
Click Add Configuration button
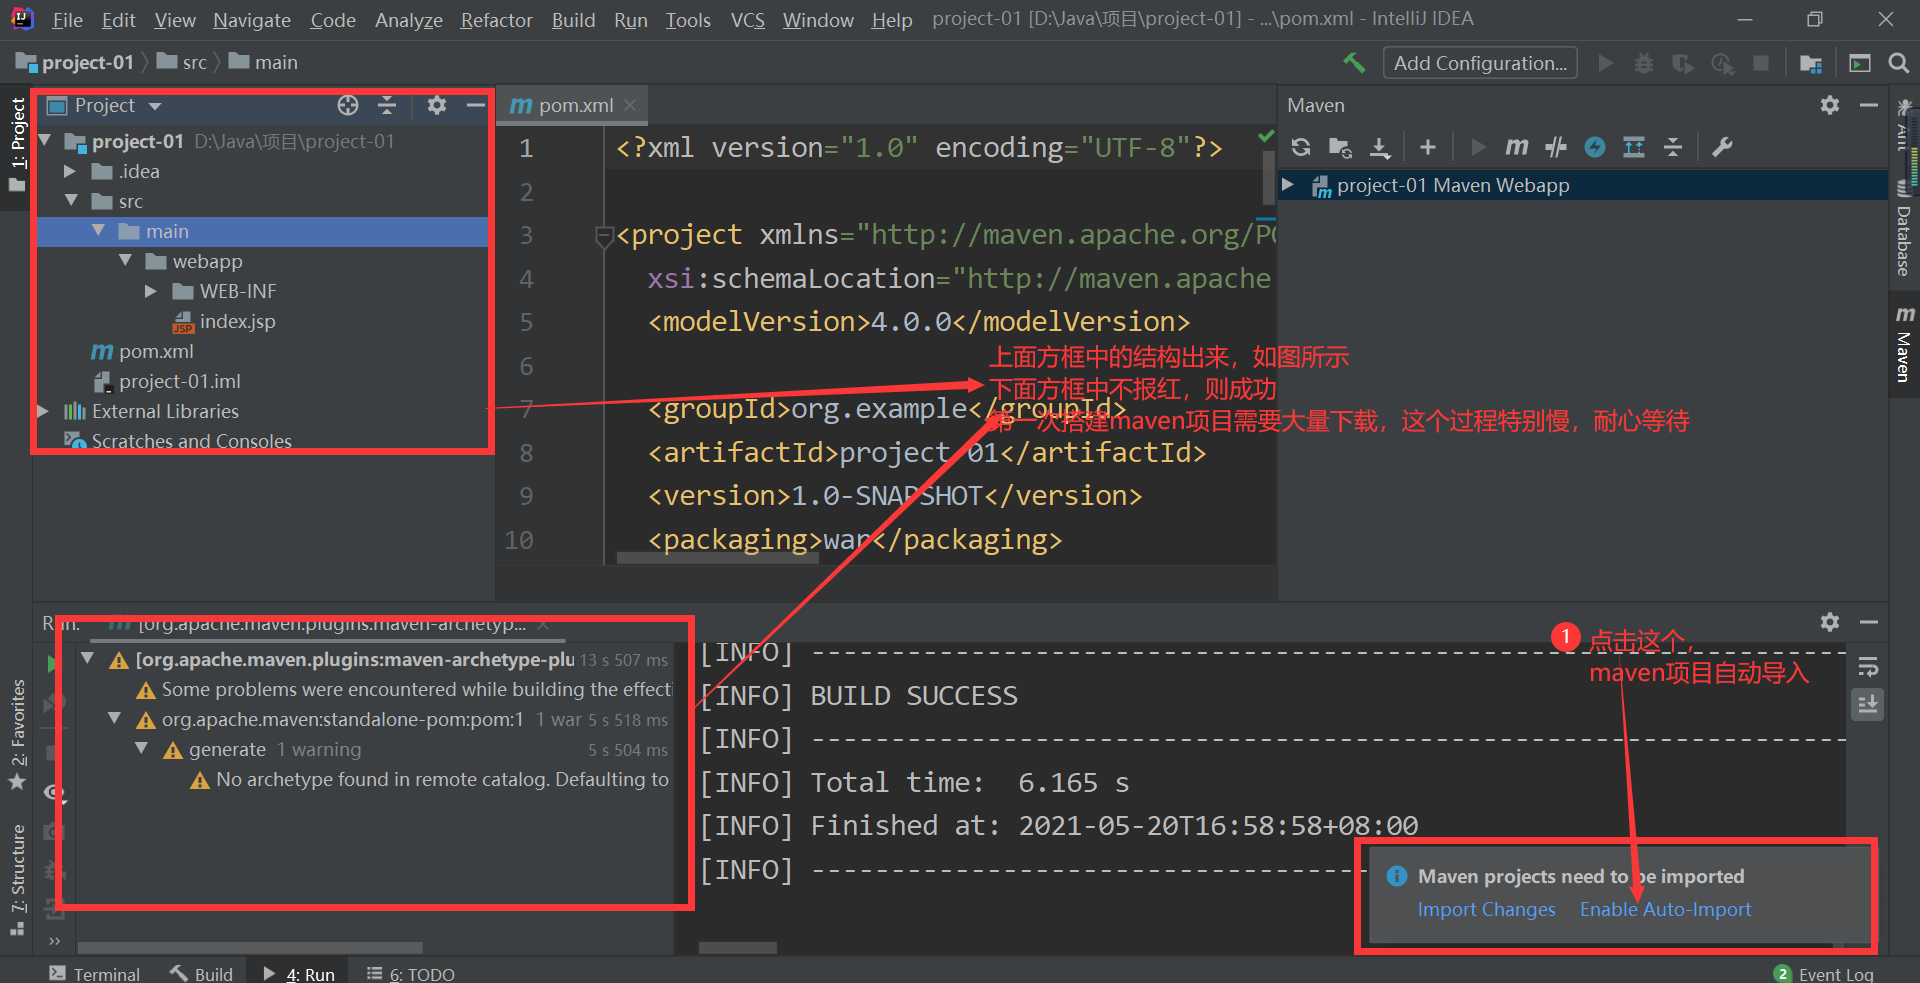pyautogui.click(x=1480, y=63)
